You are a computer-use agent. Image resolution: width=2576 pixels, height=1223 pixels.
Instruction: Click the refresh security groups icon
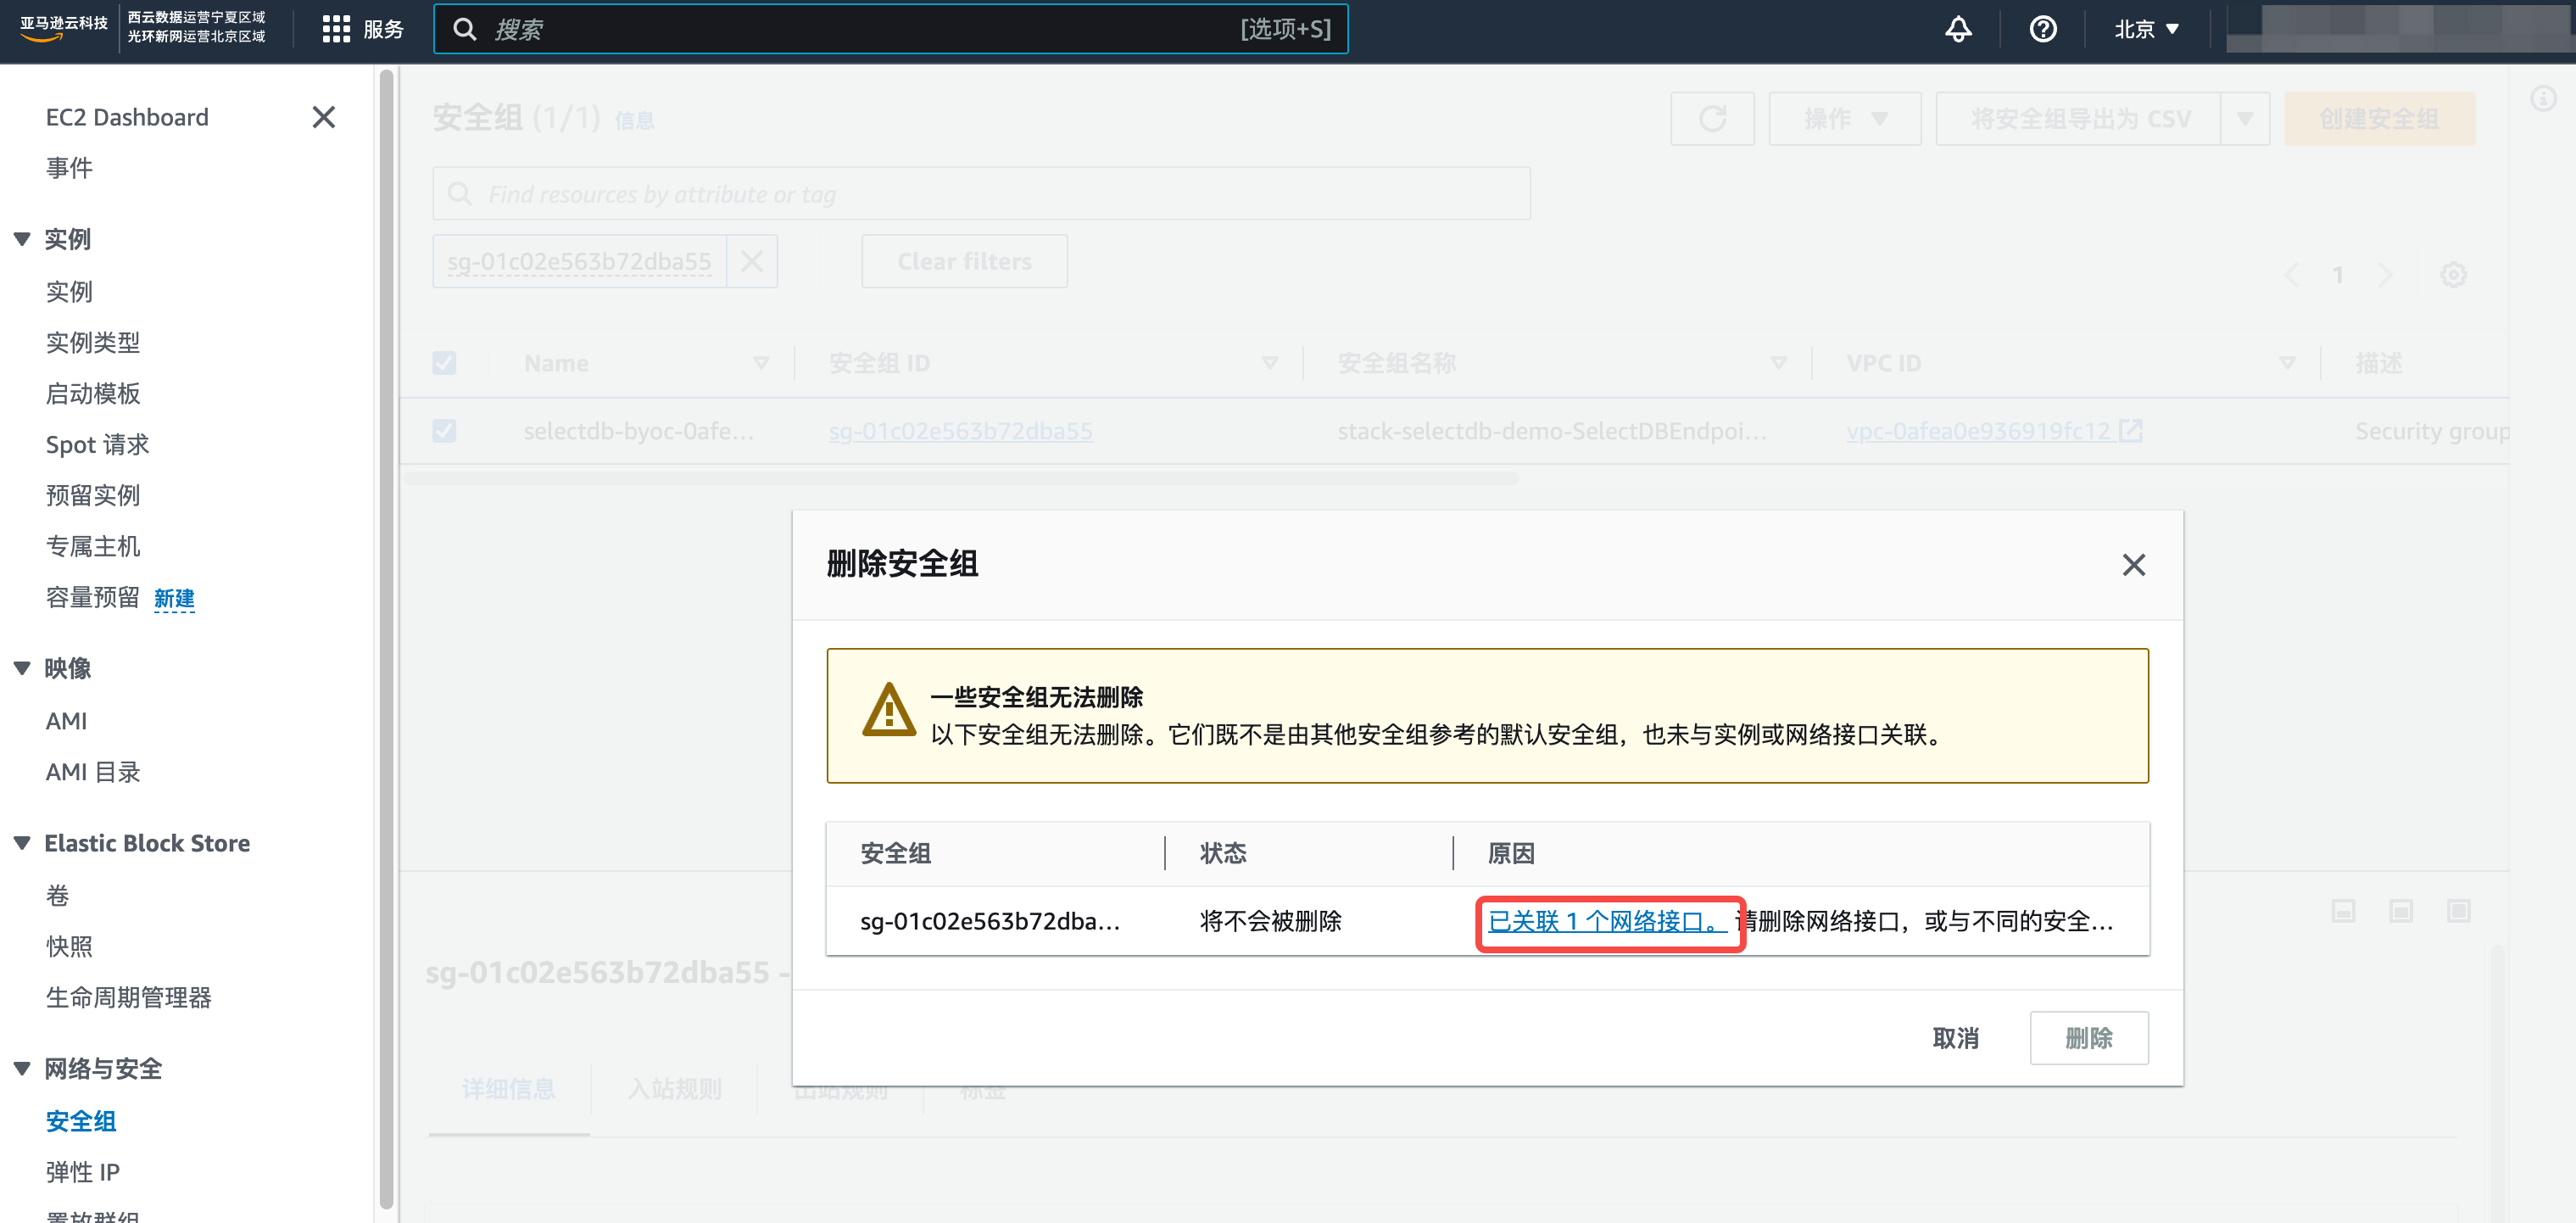pos(1712,119)
